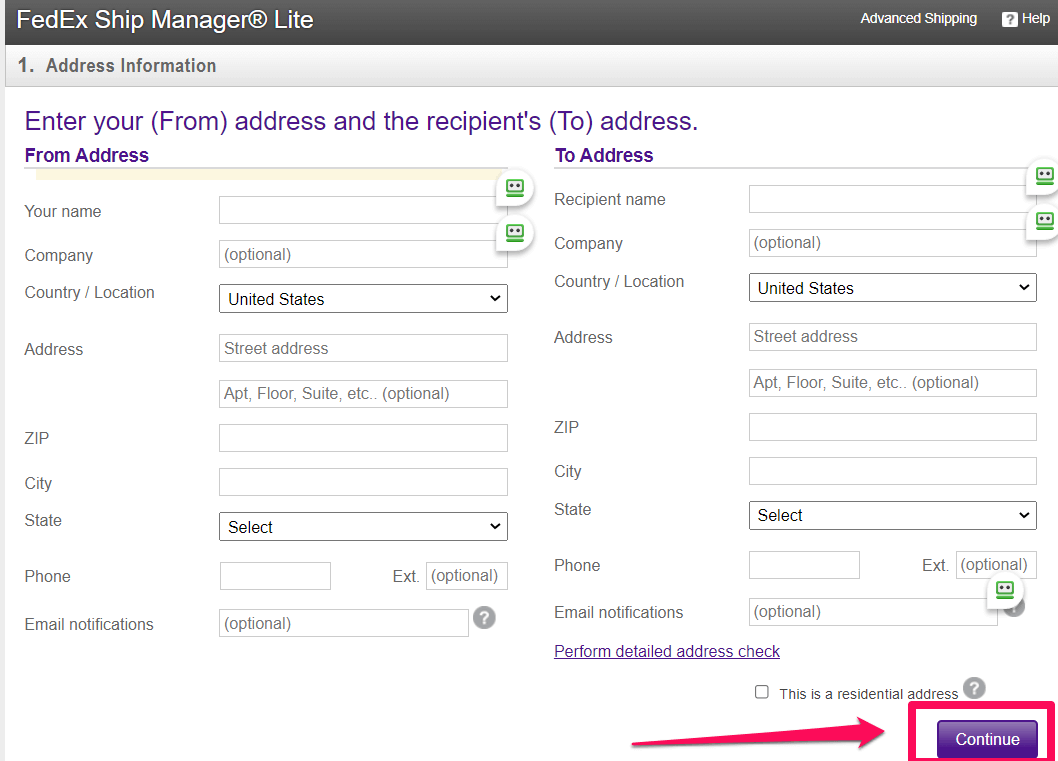Click the form-filler icon beside Recipient name field
This screenshot has height=761, width=1058.
1043,176
